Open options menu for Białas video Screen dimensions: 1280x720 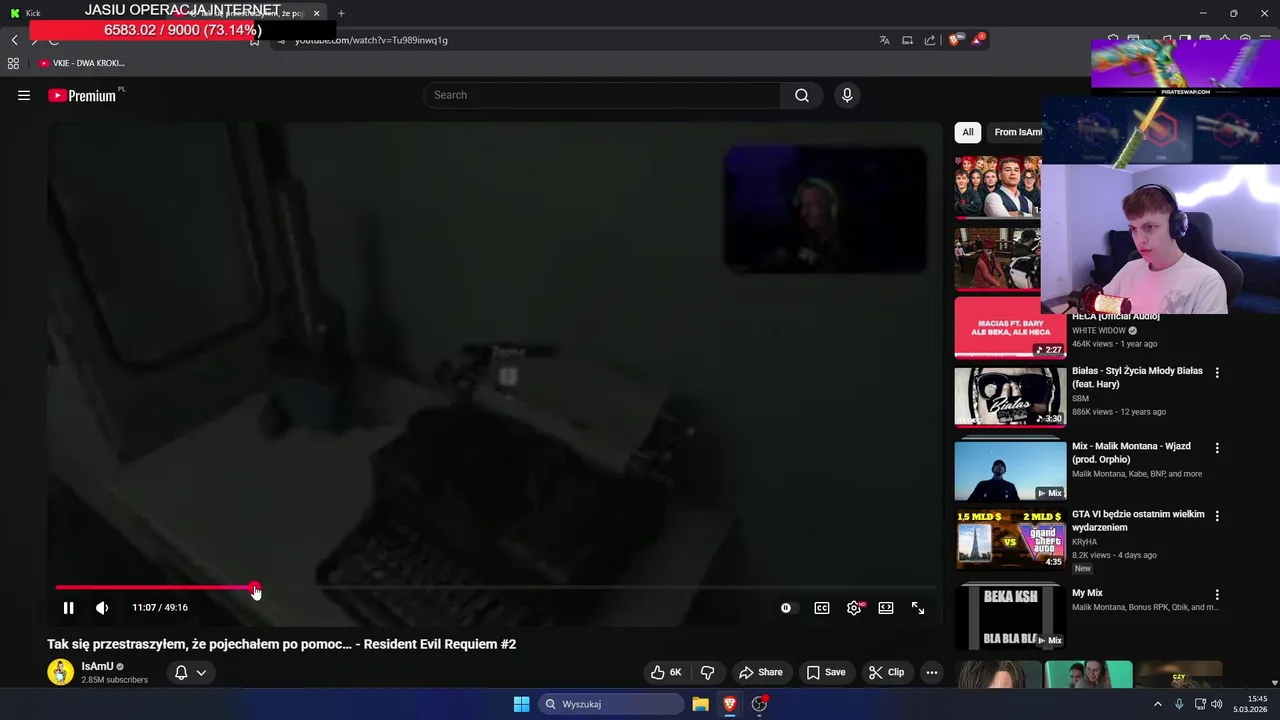1217,372
